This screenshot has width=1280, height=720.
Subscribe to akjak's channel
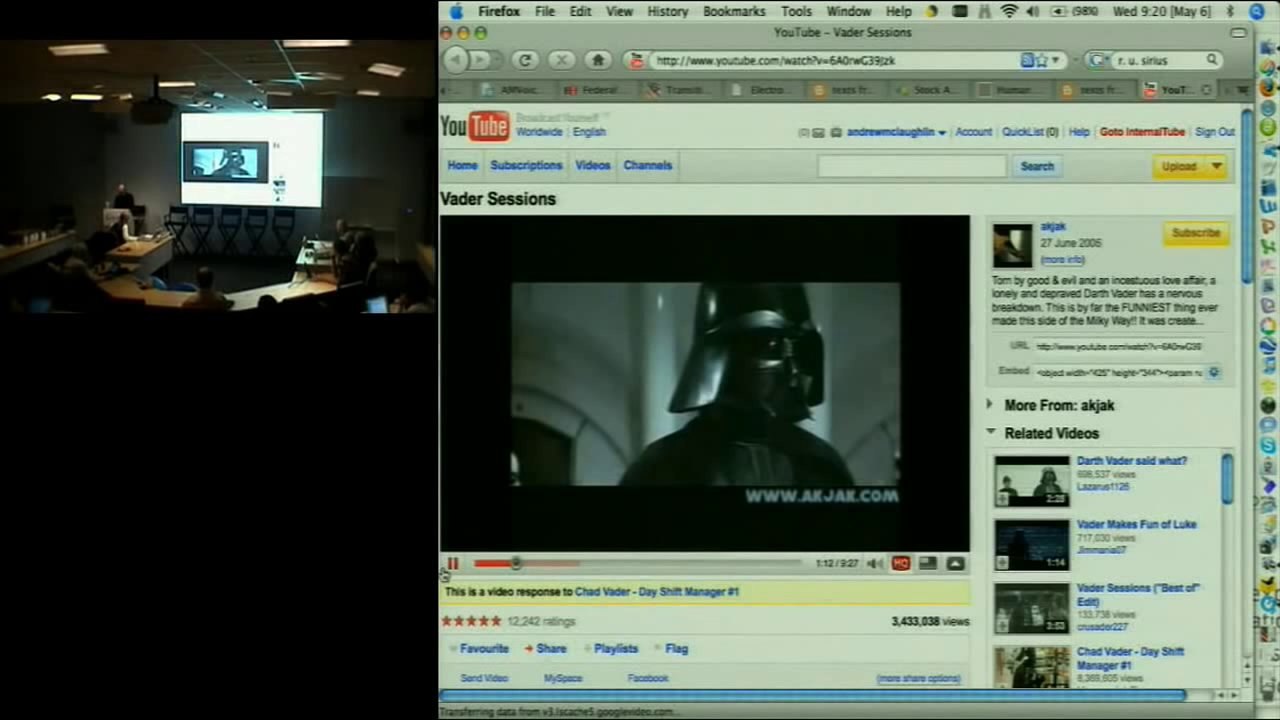point(1196,233)
